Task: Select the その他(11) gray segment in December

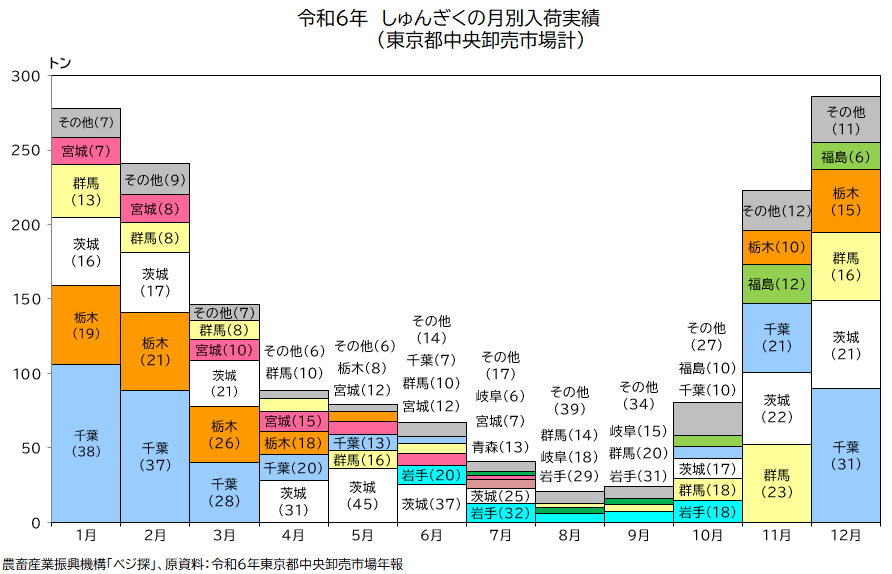Action: pos(846,119)
